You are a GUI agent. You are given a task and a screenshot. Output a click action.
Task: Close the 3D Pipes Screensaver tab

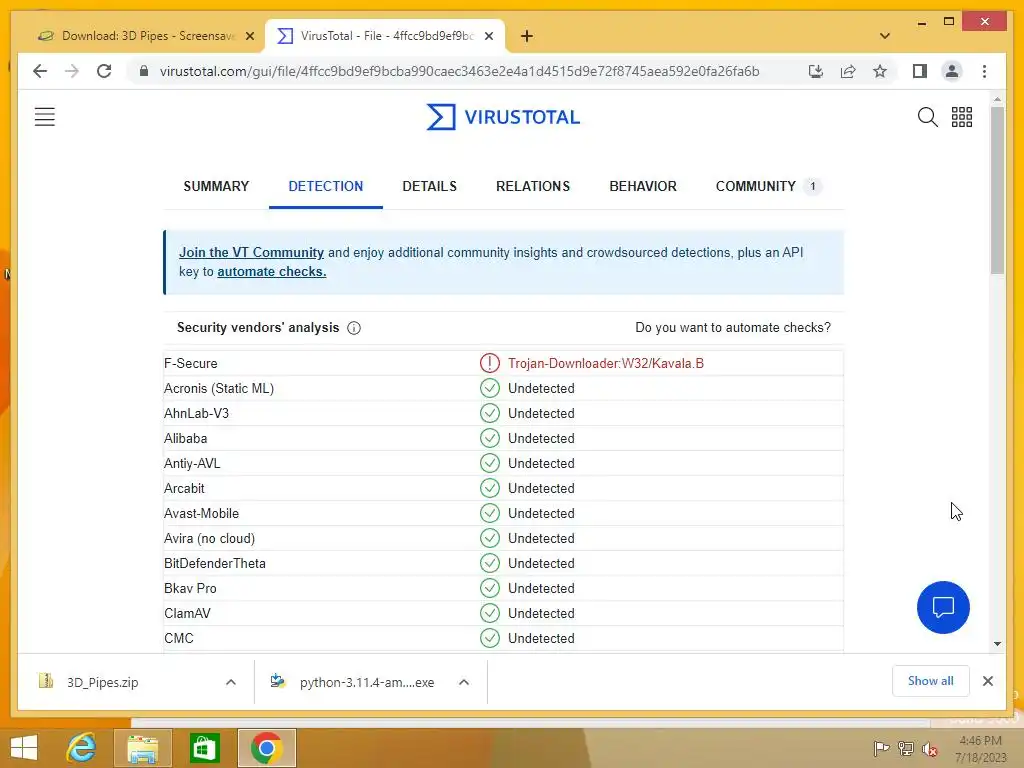[x=249, y=36]
